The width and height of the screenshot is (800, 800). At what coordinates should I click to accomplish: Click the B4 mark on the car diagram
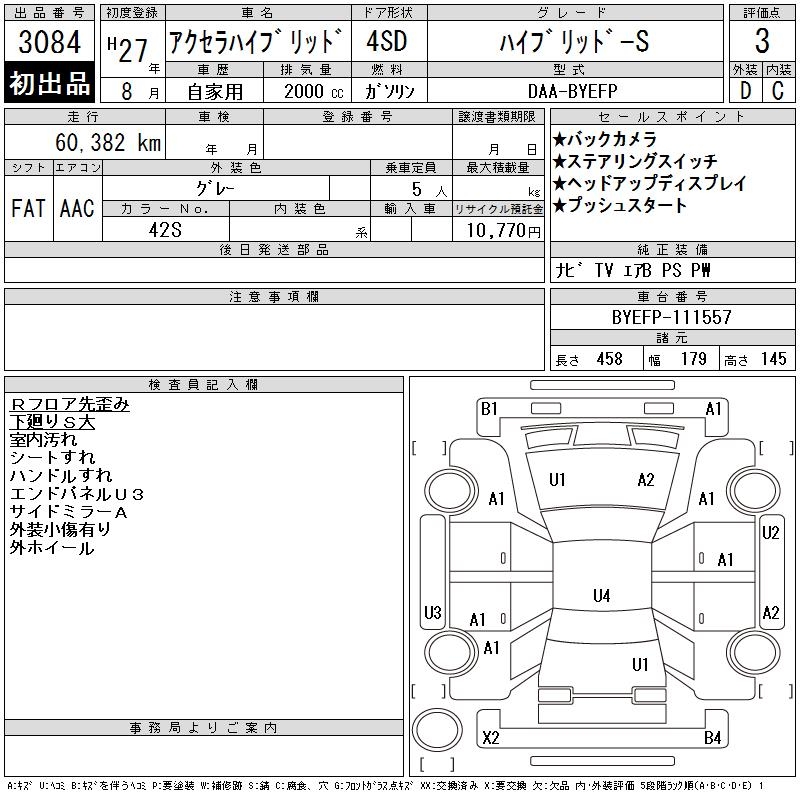[x=712, y=738]
